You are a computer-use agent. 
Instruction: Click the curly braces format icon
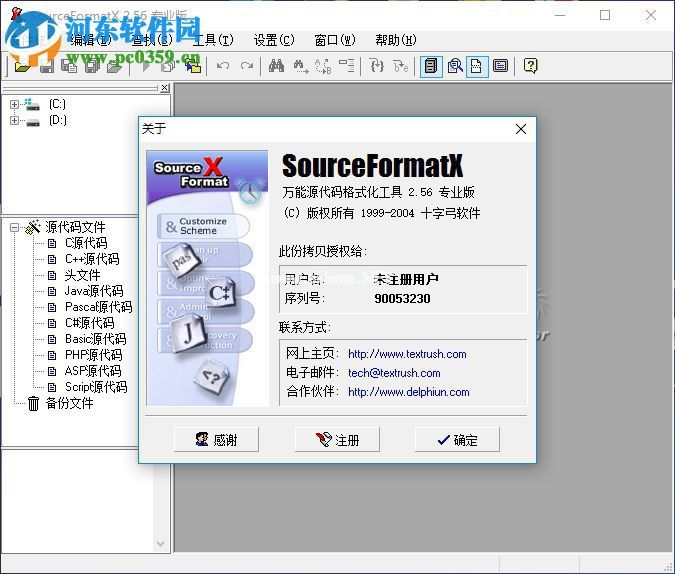377,66
